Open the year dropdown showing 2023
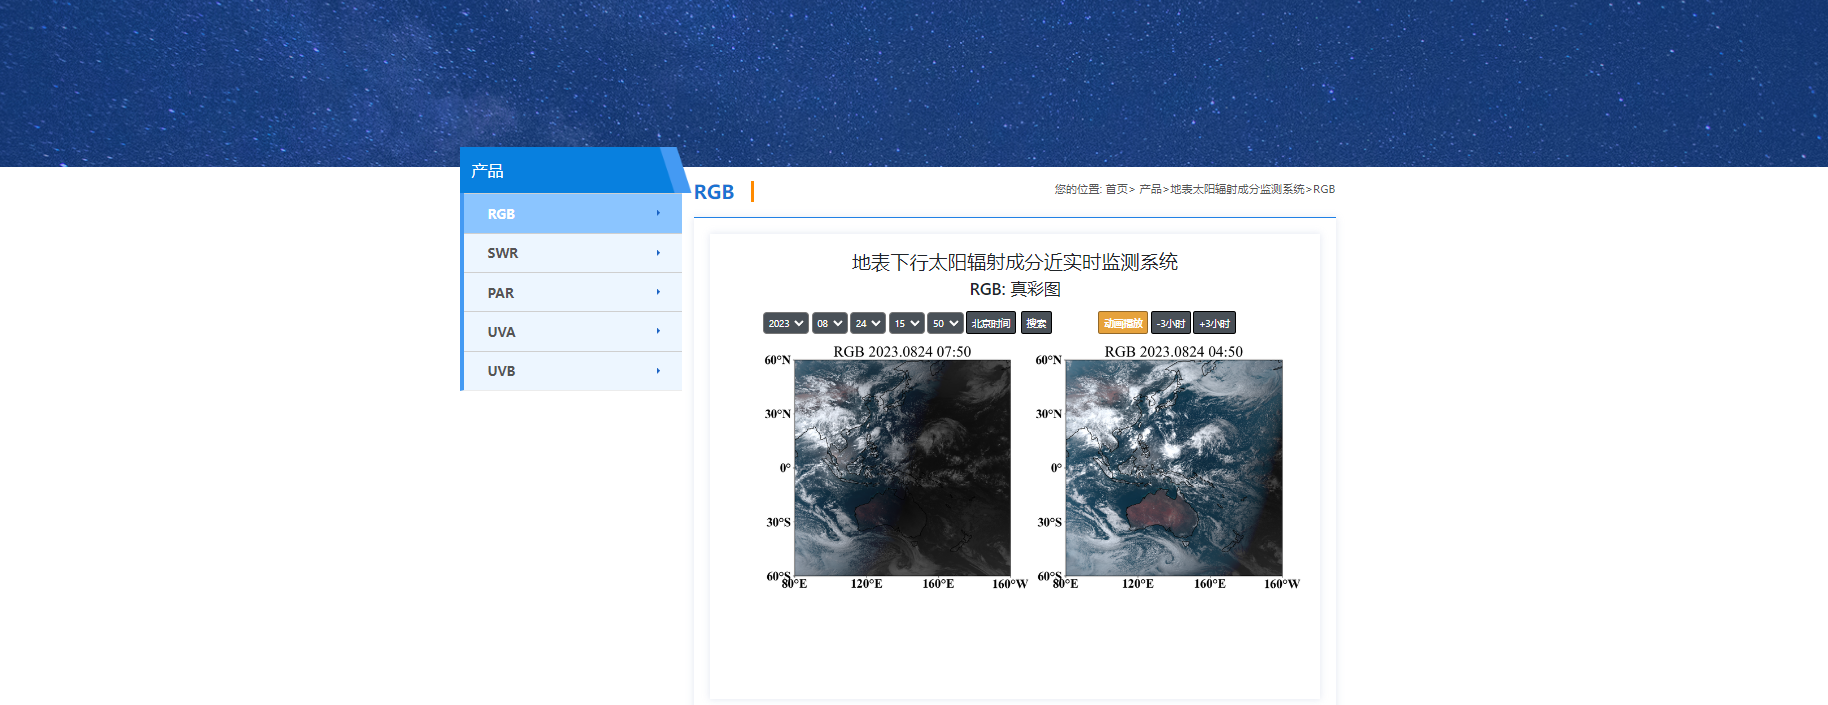The image size is (1828, 705). click(x=785, y=323)
